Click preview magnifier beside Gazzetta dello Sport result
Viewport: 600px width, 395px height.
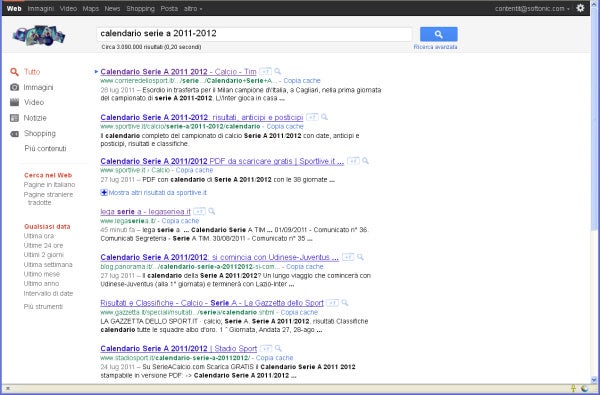pyautogui.click(x=345, y=303)
